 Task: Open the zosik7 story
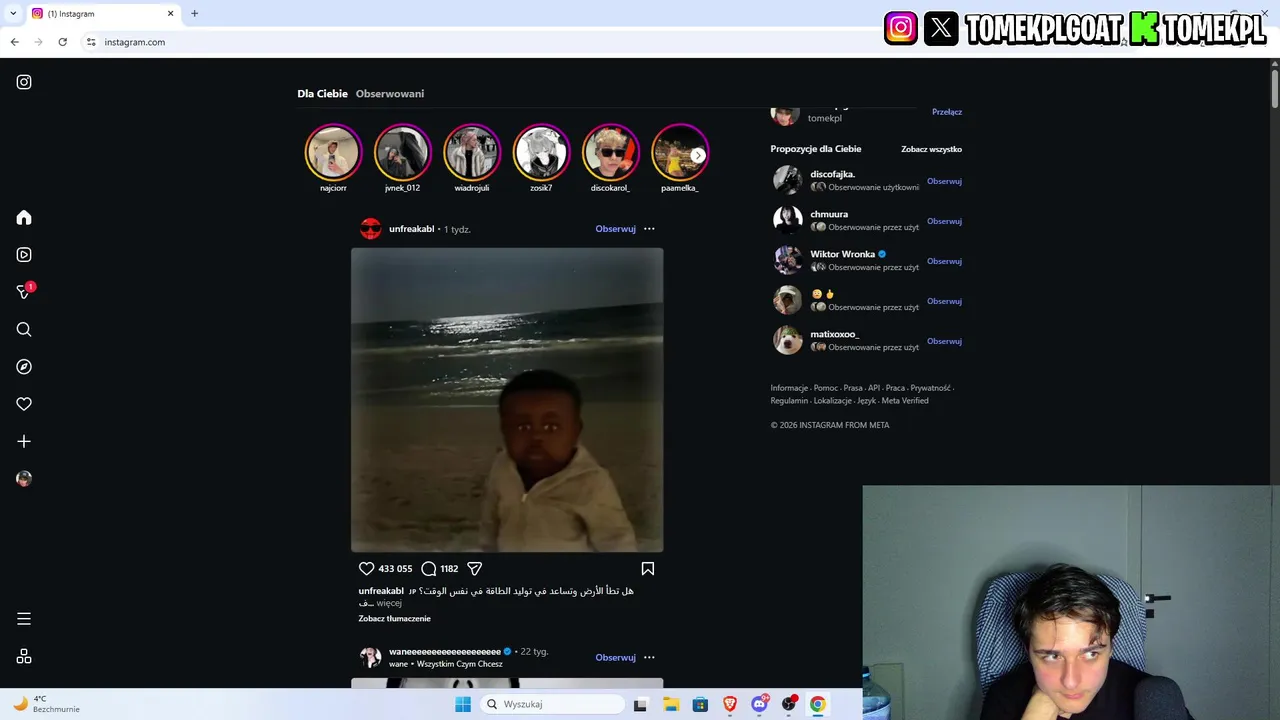pos(541,152)
